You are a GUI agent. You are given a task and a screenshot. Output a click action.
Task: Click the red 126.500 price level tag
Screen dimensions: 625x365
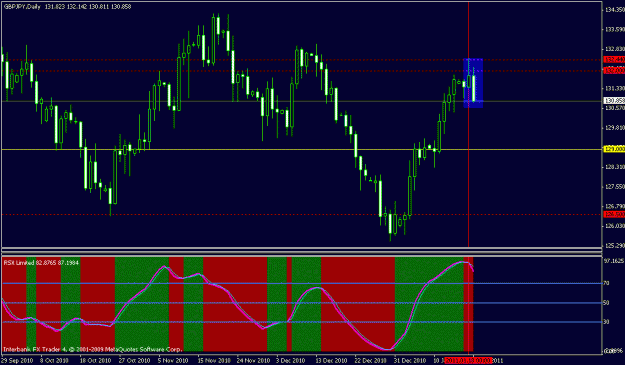coord(614,214)
